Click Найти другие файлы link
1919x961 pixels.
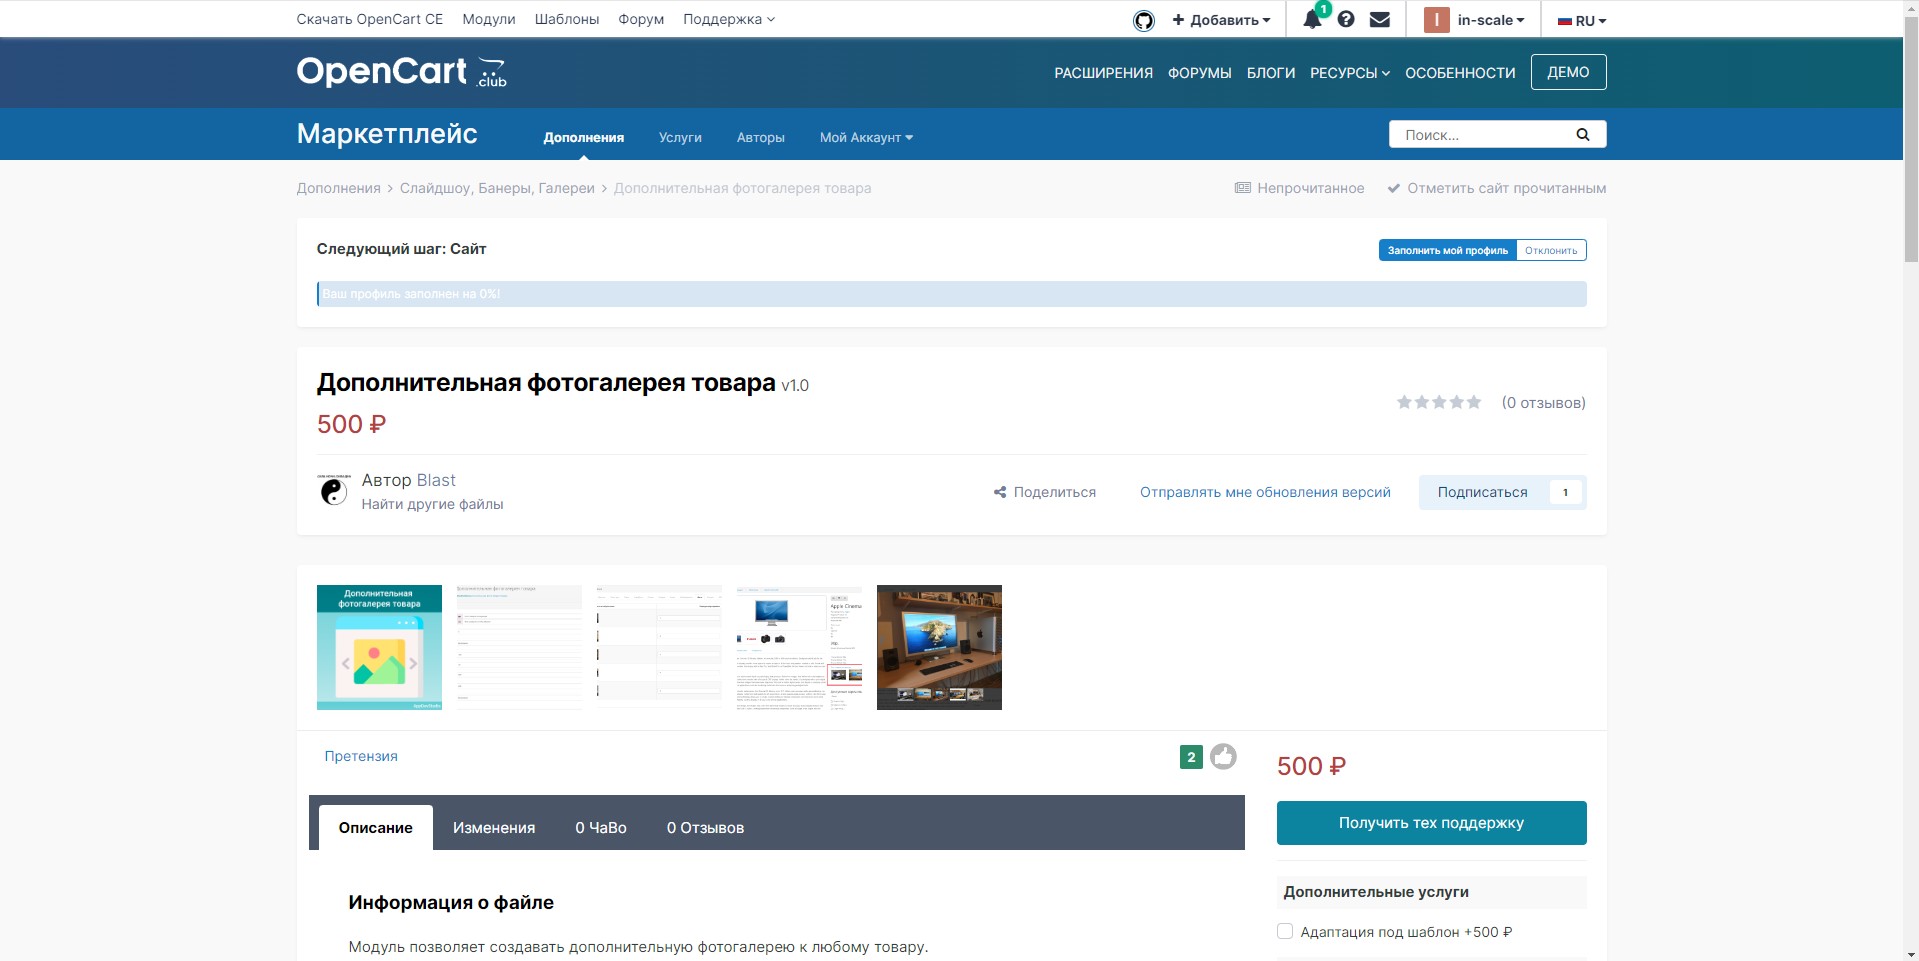pos(432,504)
